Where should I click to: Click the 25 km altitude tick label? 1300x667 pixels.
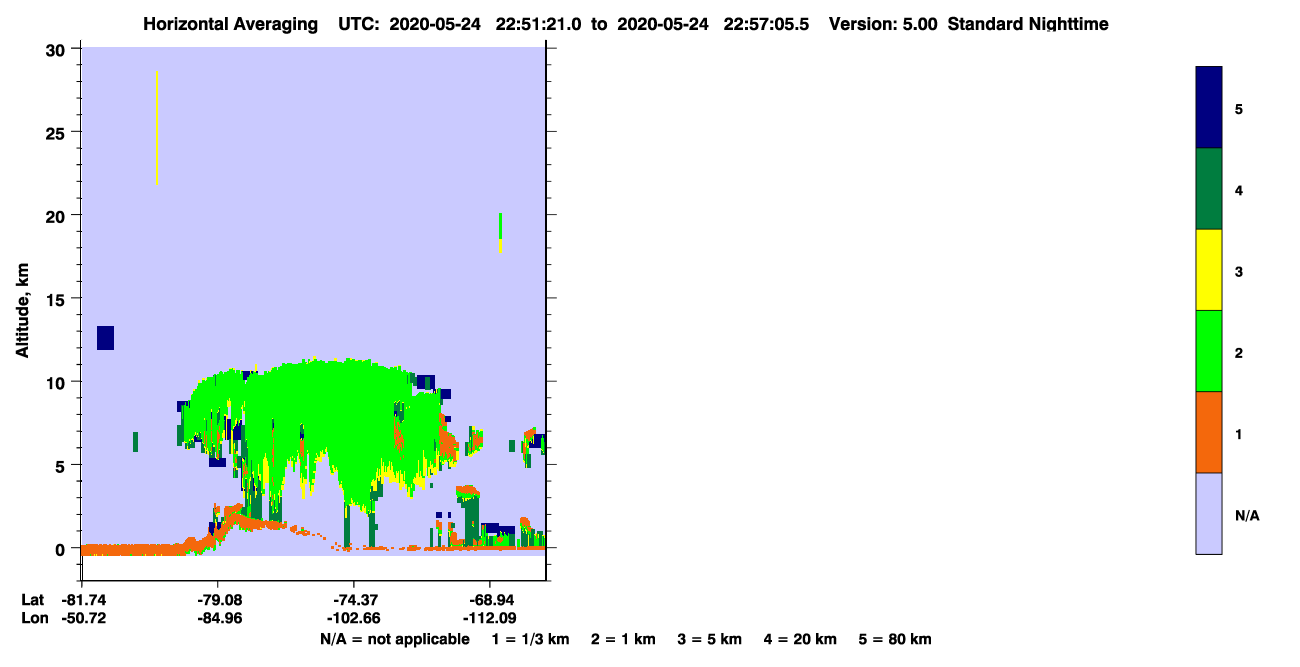click(x=57, y=133)
